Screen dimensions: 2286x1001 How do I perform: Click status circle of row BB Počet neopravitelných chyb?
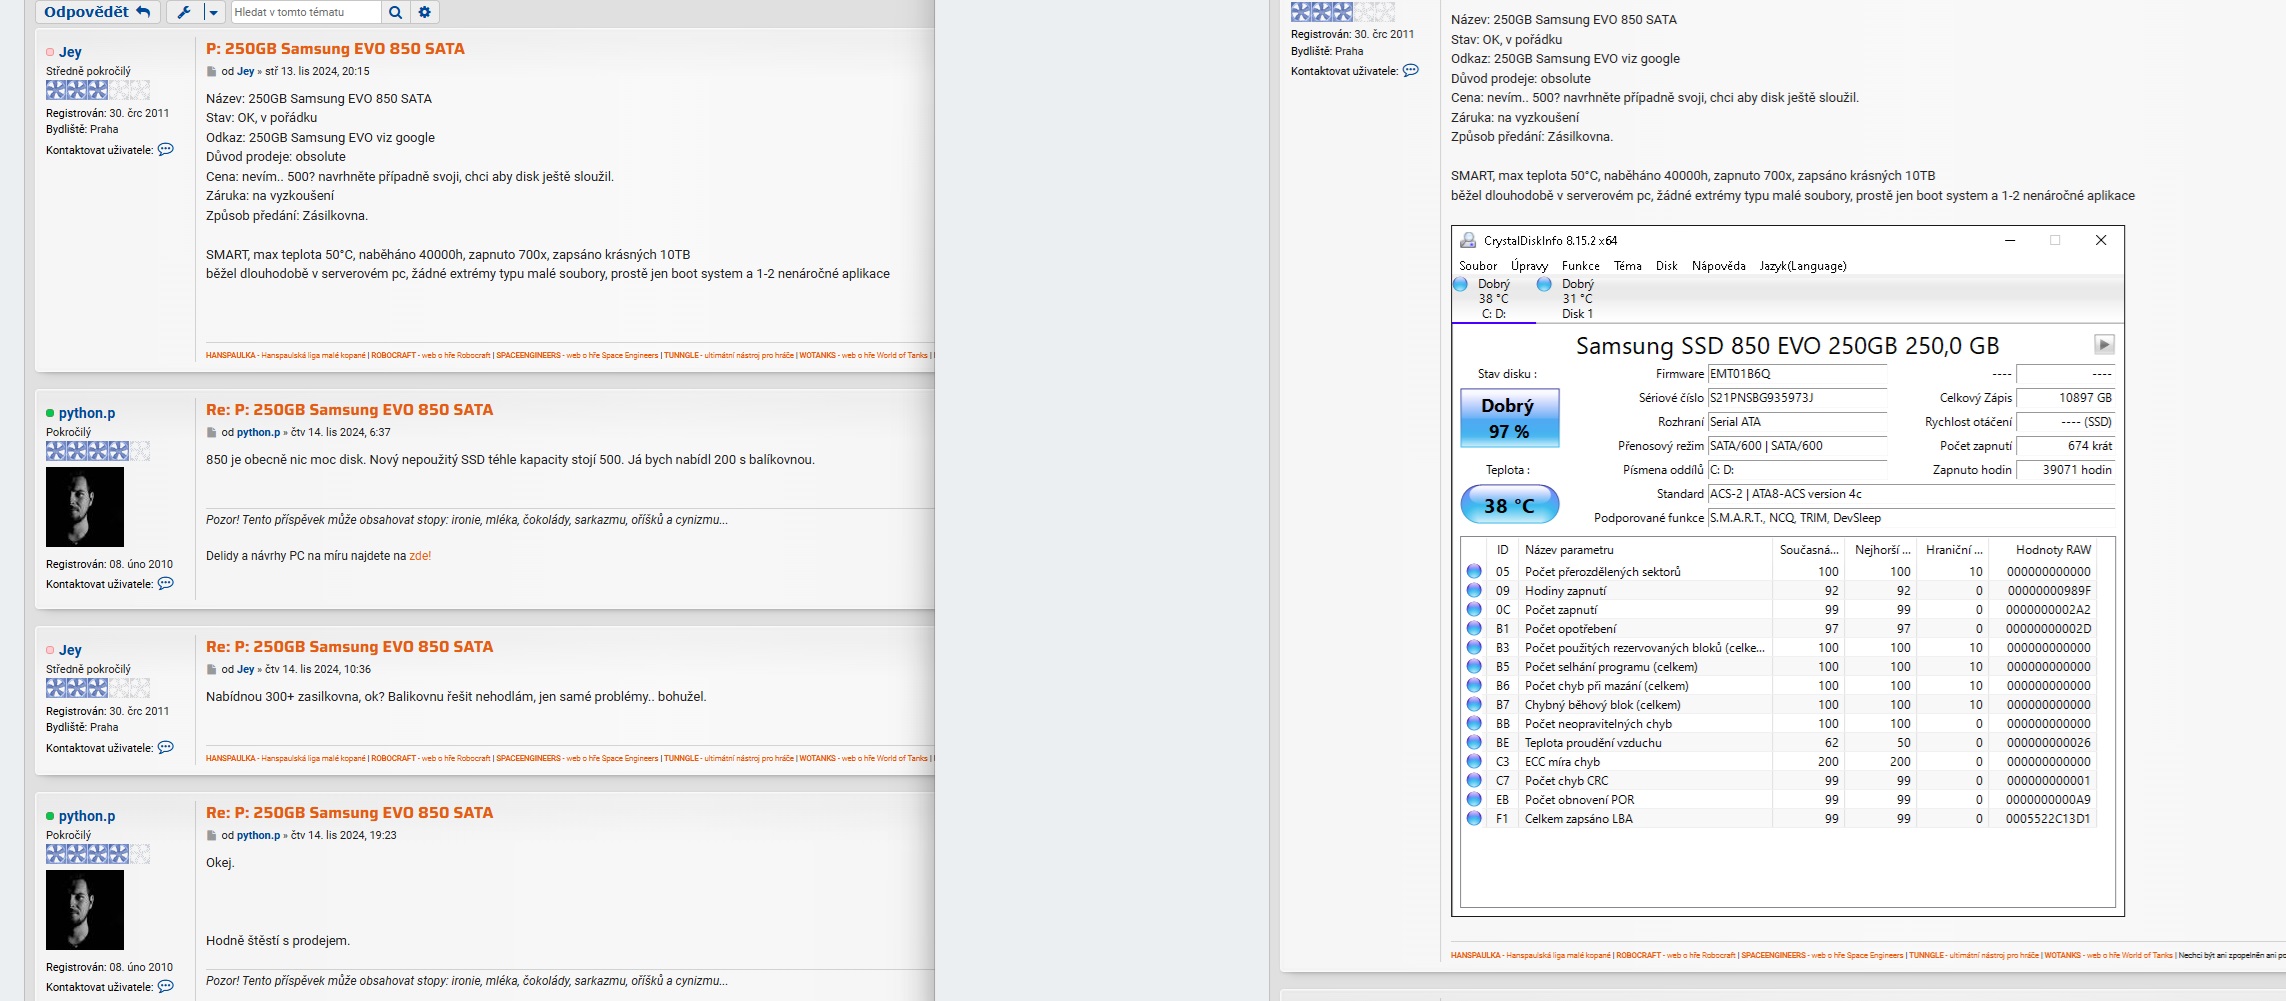tap(1474, 724)
